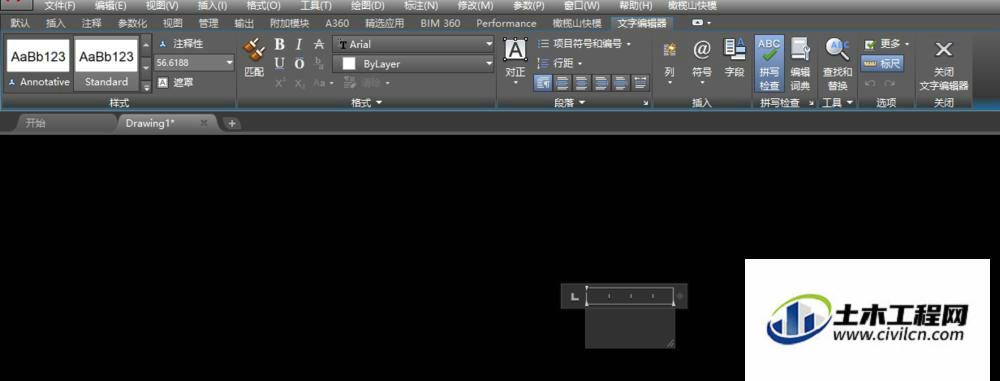Select the Distribute paragraph icon
This screenshot has height=381, width=1000.
[x=640, y=83]
